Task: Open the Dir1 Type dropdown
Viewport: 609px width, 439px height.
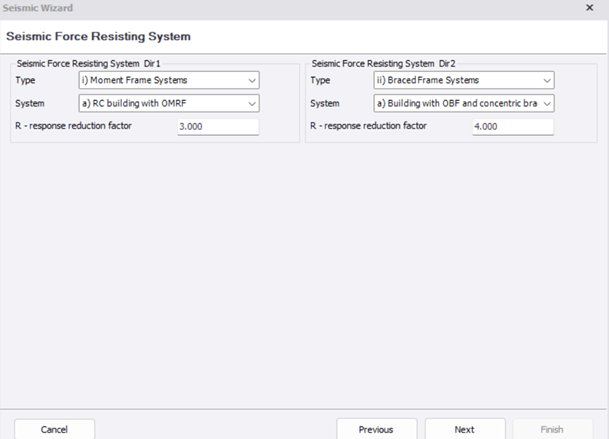Action: 169,80
